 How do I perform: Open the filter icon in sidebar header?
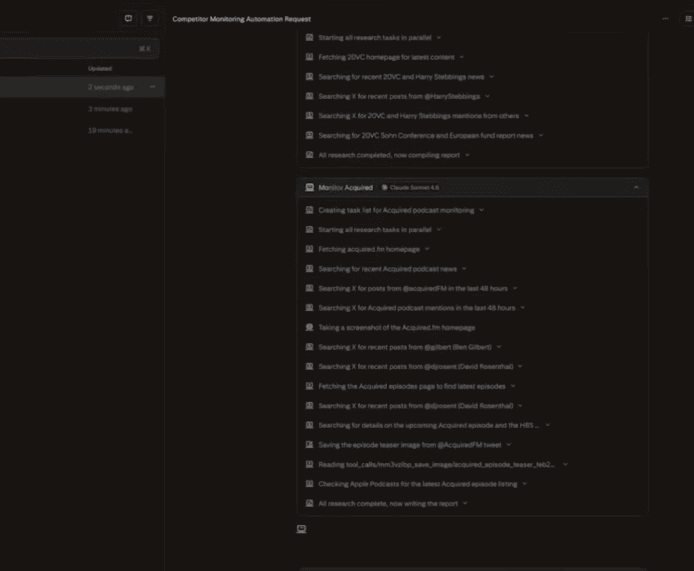point(150,18)
